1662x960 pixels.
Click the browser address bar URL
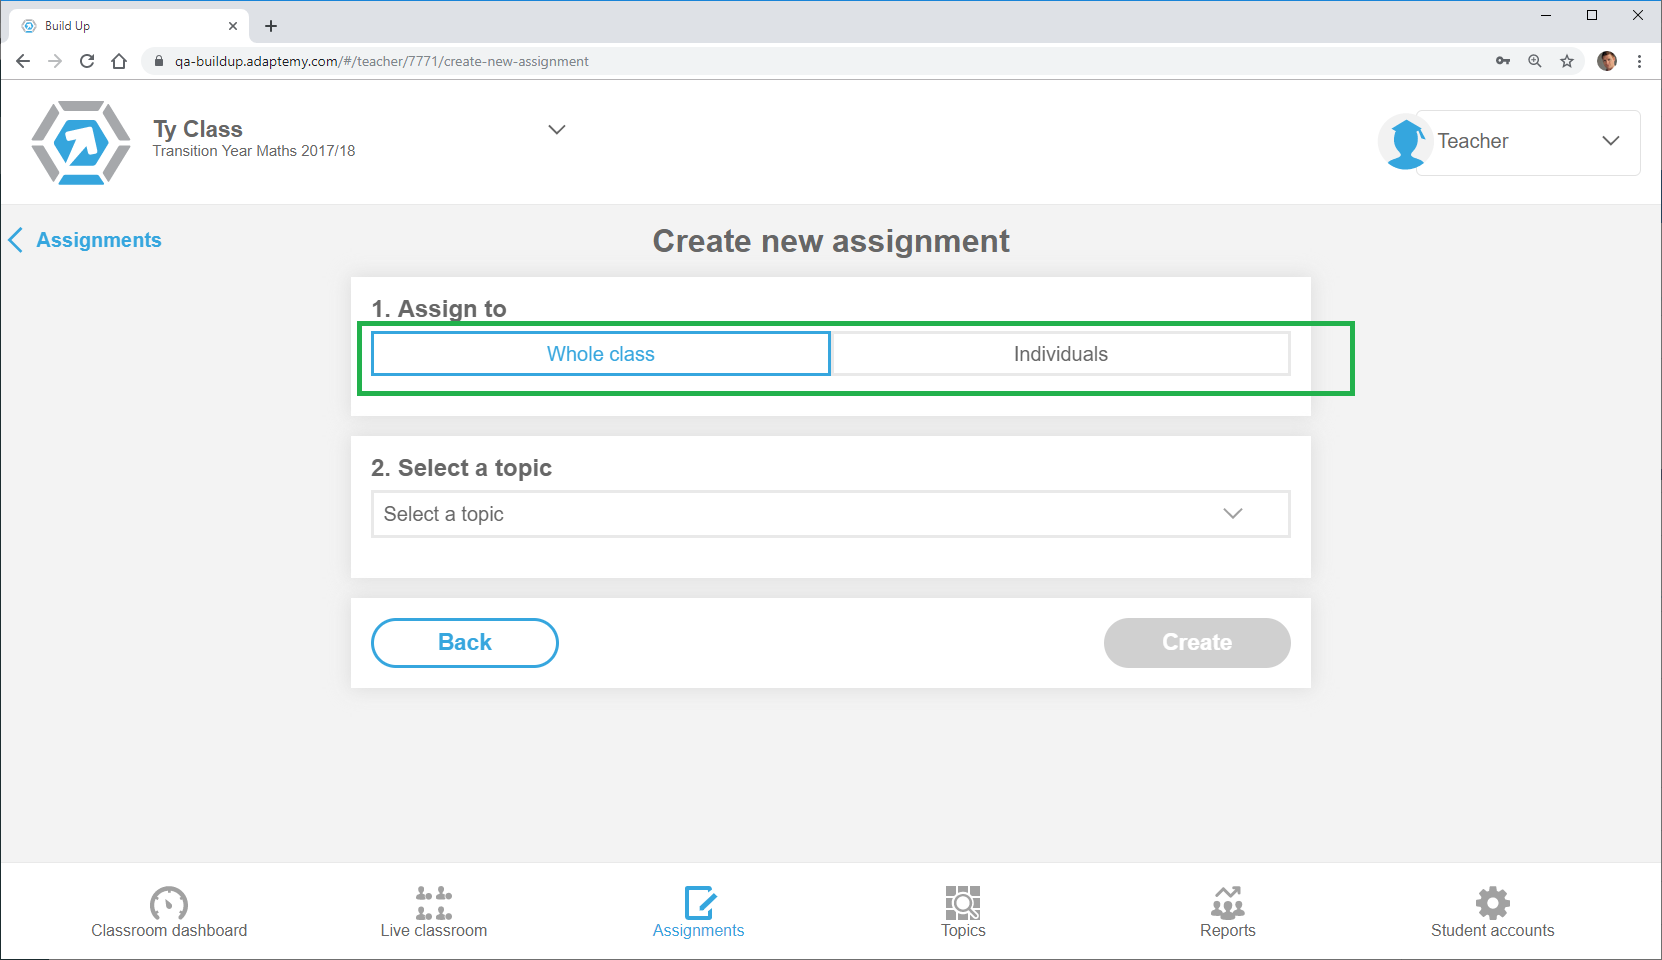click(x=381, y=61)
